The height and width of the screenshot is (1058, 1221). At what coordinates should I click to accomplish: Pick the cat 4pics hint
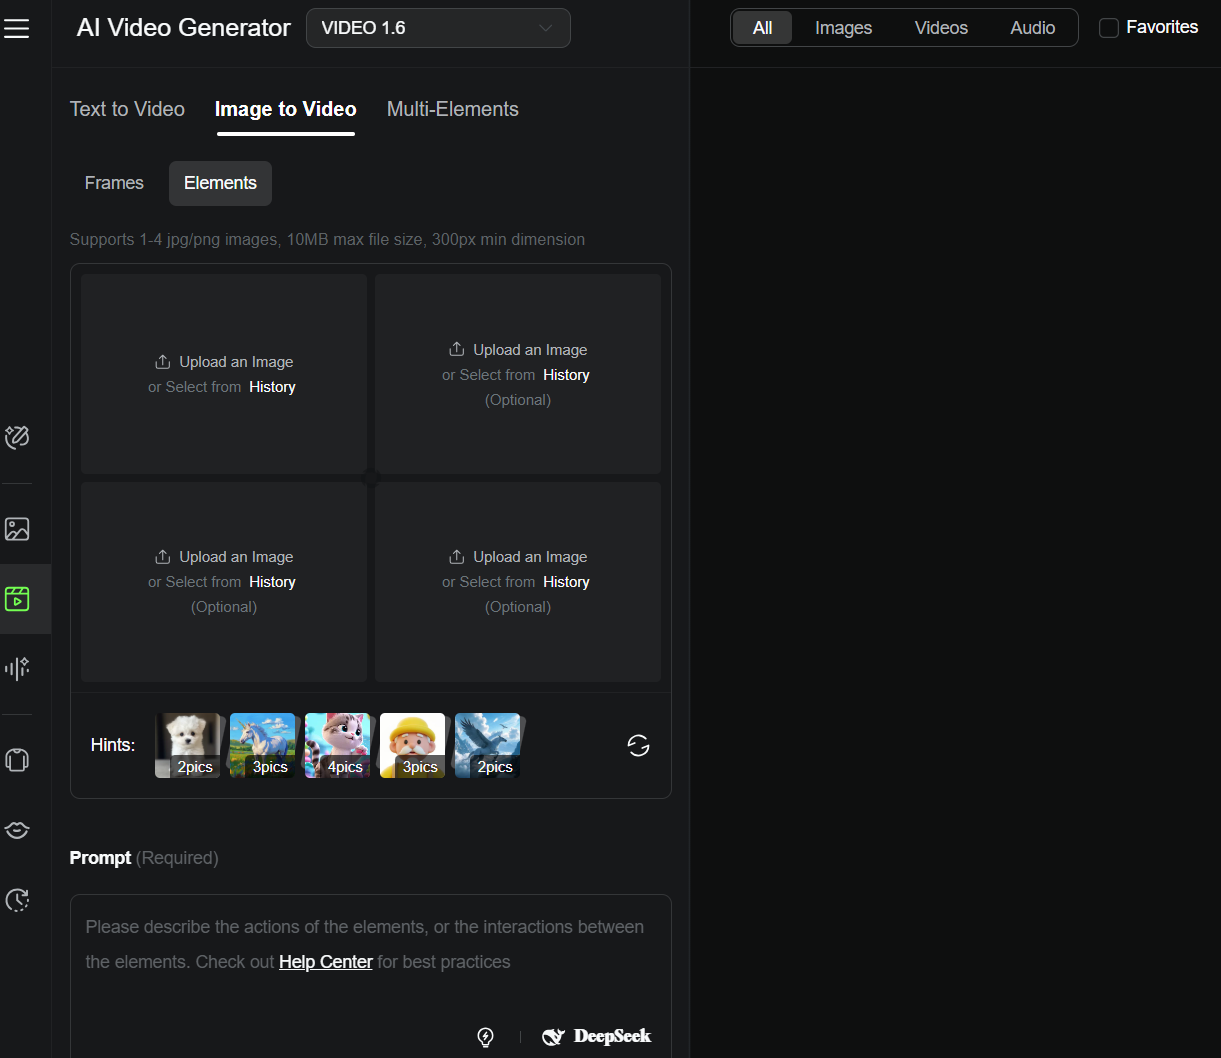pyautogui.click(x=338, y=745)
